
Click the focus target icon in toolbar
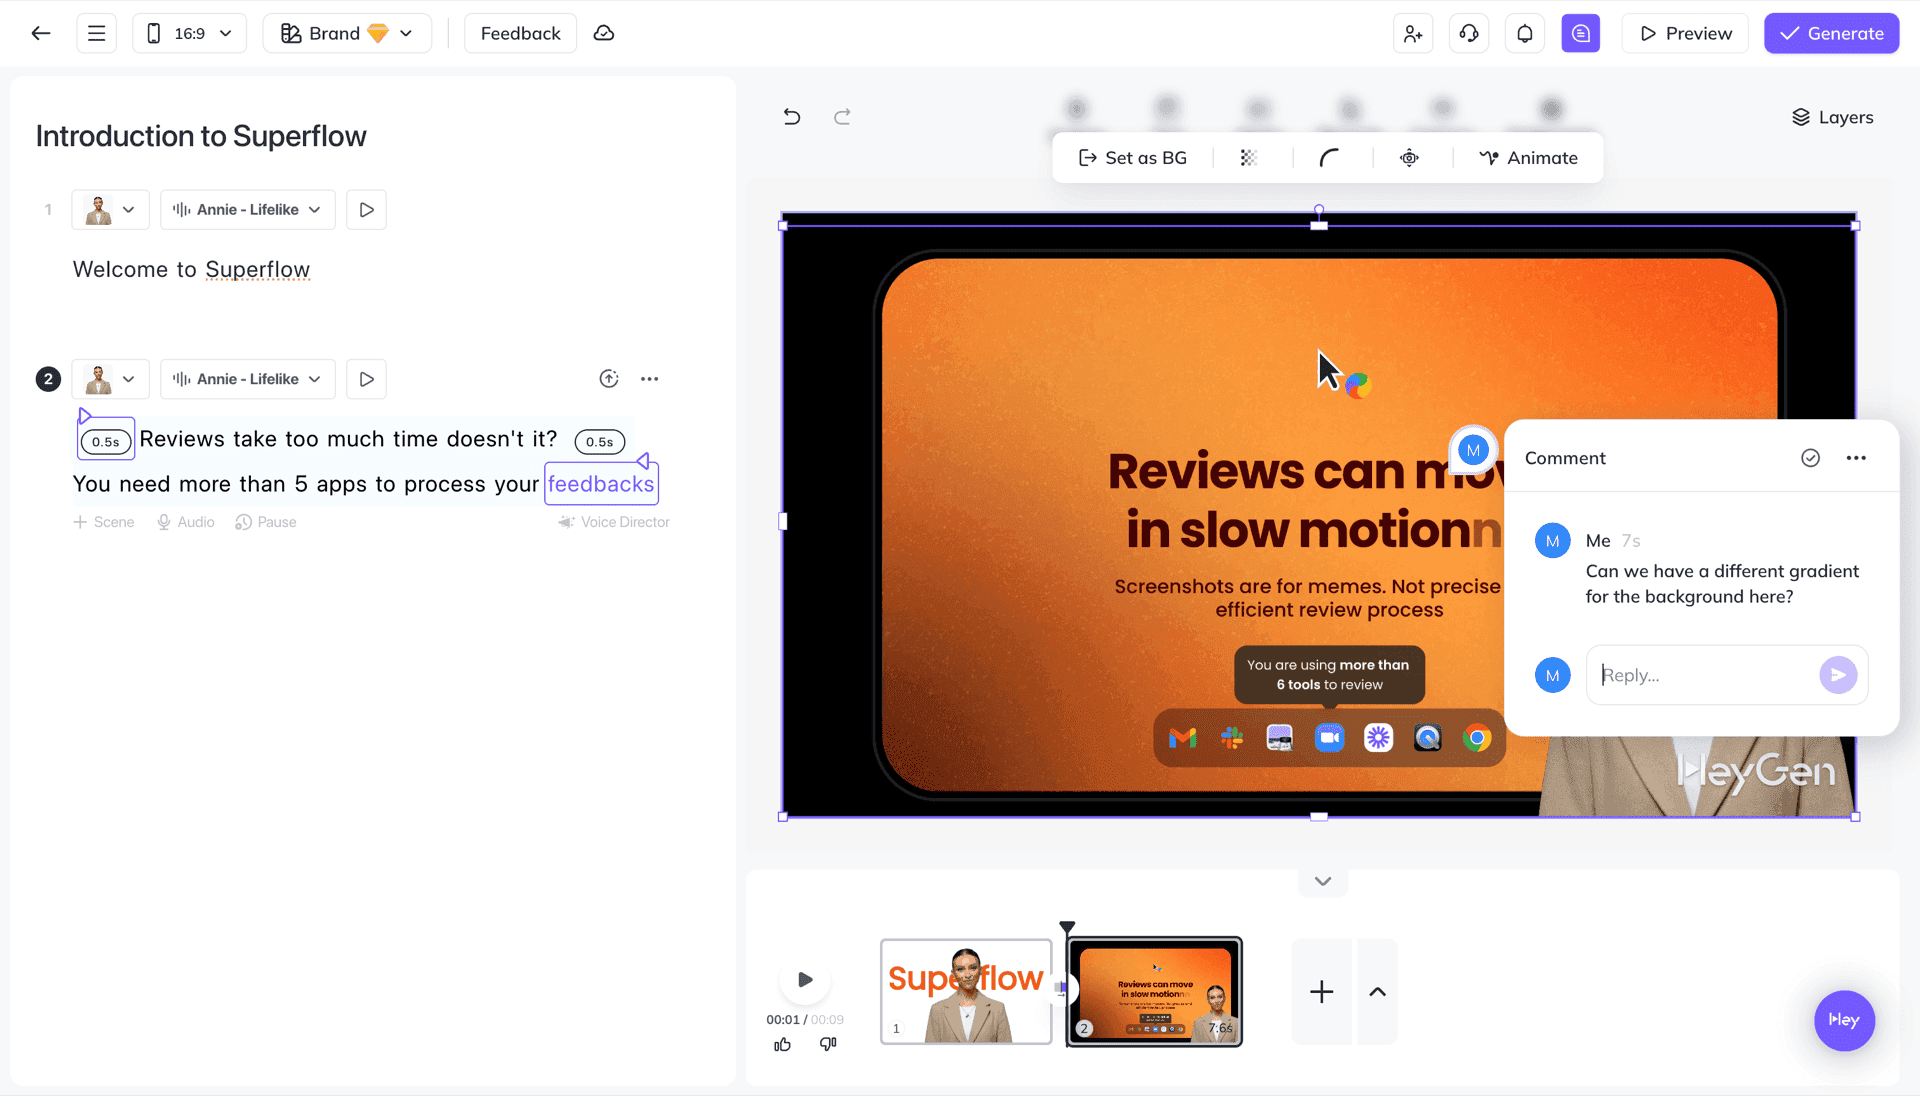pos(1409,158)
